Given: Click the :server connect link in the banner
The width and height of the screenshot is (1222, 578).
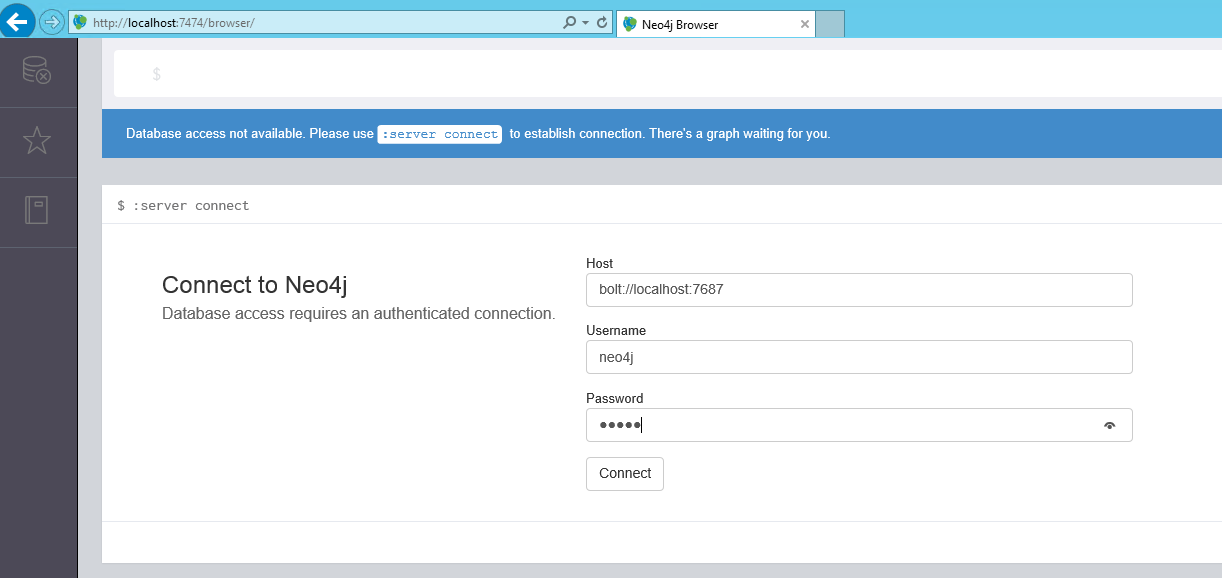Looking at the screenshot, I should click(x=439, y=134).
